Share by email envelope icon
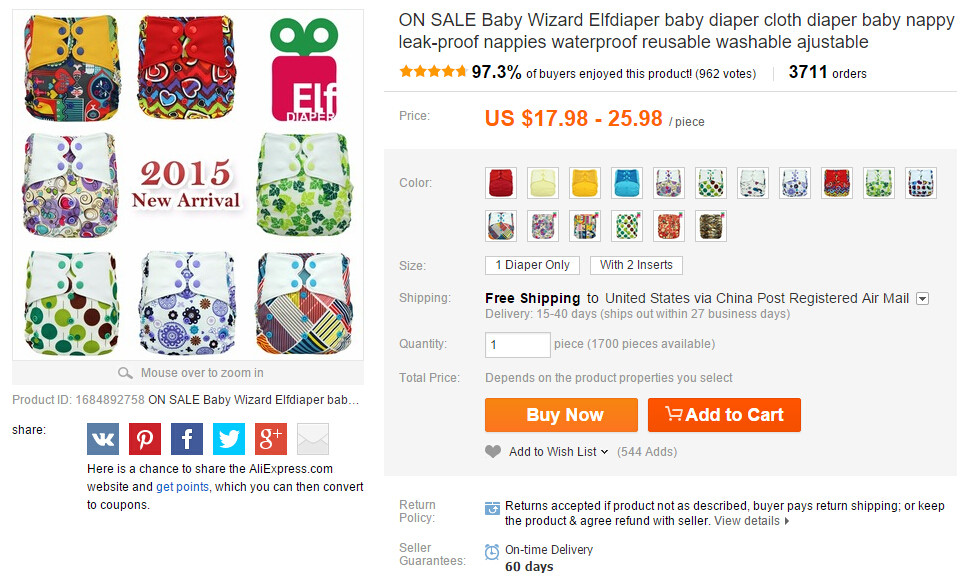 (312, 439)
